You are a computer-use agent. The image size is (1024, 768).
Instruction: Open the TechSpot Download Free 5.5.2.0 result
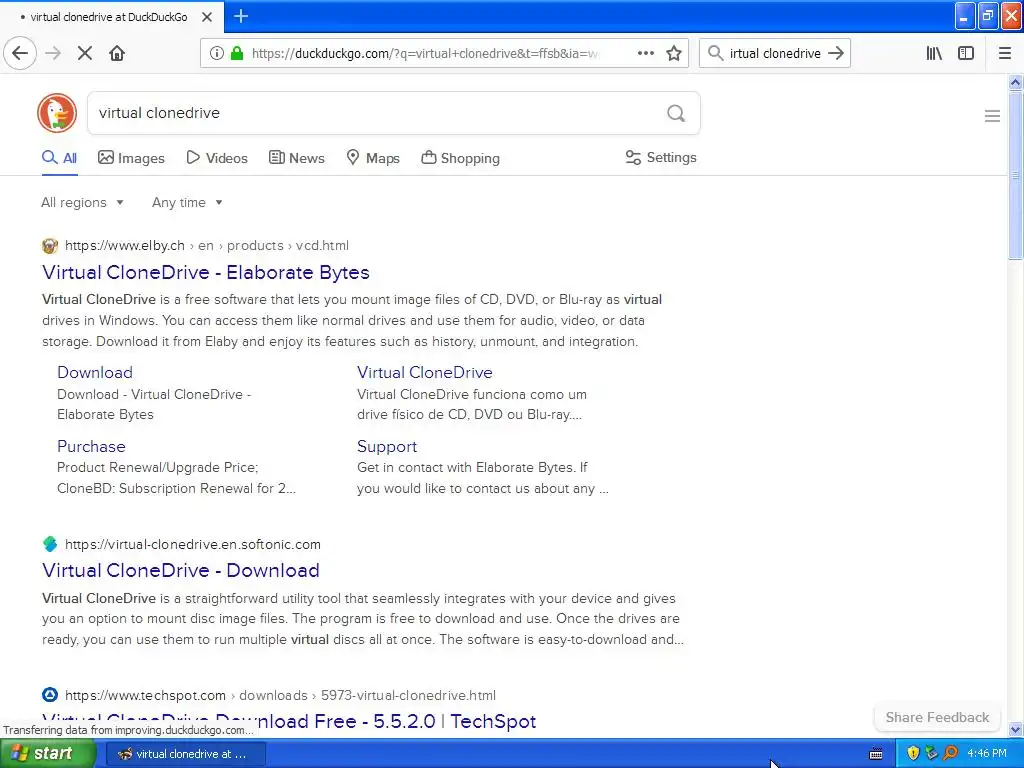click(289, 721)
